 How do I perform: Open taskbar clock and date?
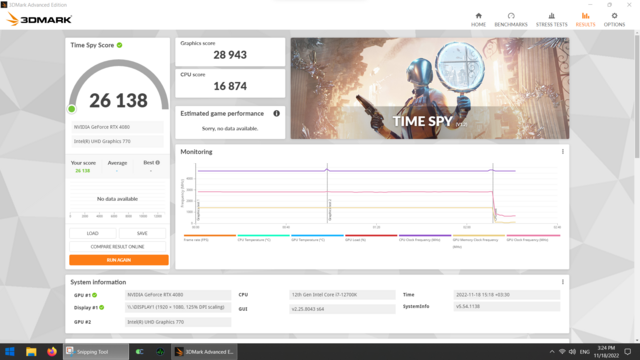606,351
